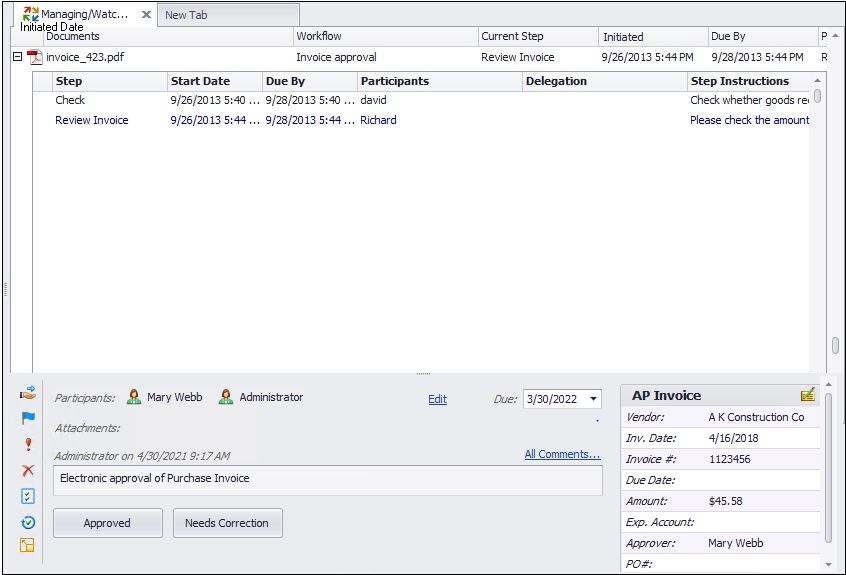Collapse the invoice_423.pdf row
The height and width of the screenshot is (575, 846).
[17, 57]
